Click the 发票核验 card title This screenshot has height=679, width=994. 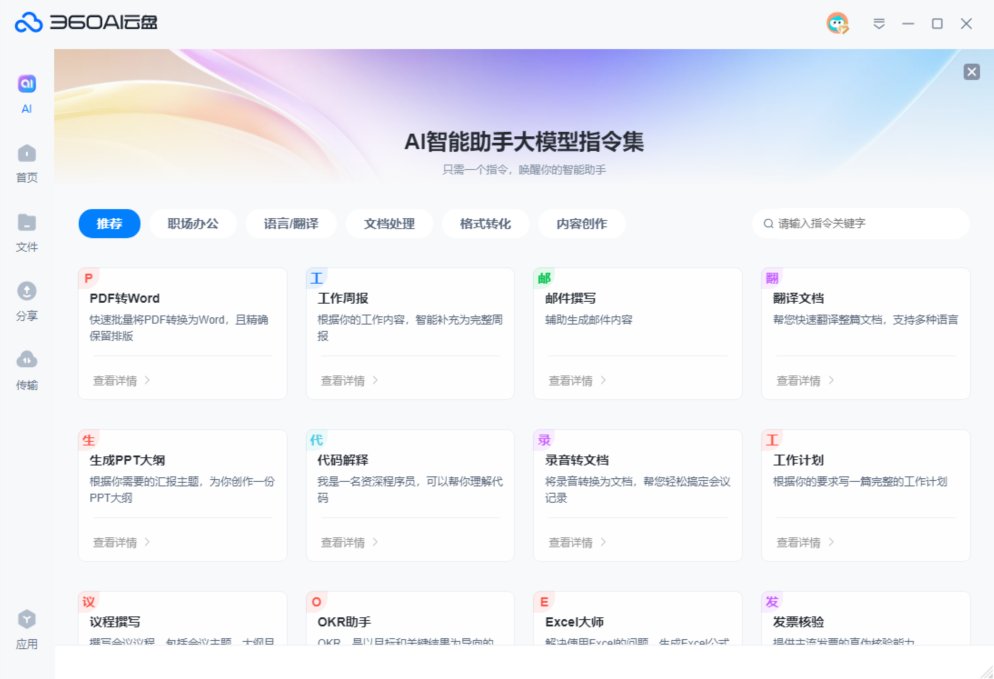[x=798, y=622]
